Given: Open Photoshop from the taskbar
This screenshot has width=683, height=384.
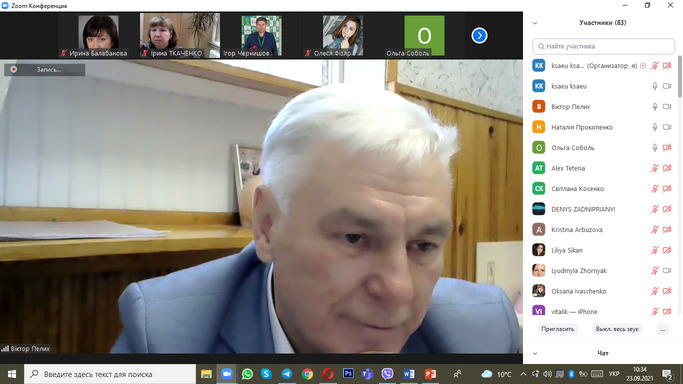Looking at the screenshot, I should pyautogui.click(x=348, y=374).
